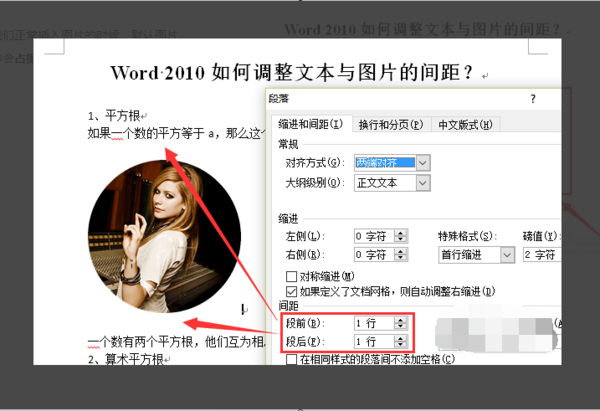This screenshot has height=411, width=600.
Task: Select the circular portrait picture in the document
Action: [165, 236]
